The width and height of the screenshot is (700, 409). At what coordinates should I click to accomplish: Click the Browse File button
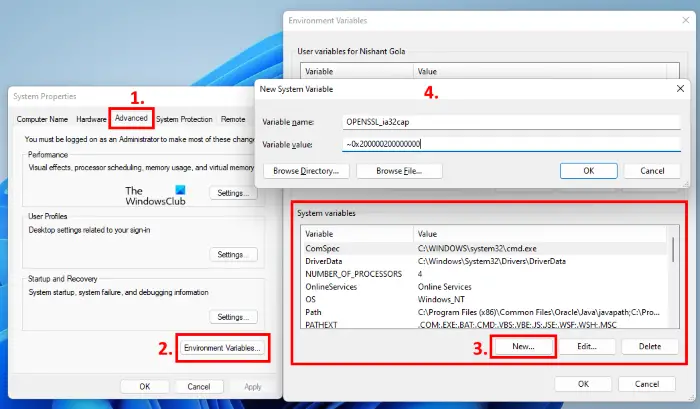pyautogui.click(x=399, y=171)
